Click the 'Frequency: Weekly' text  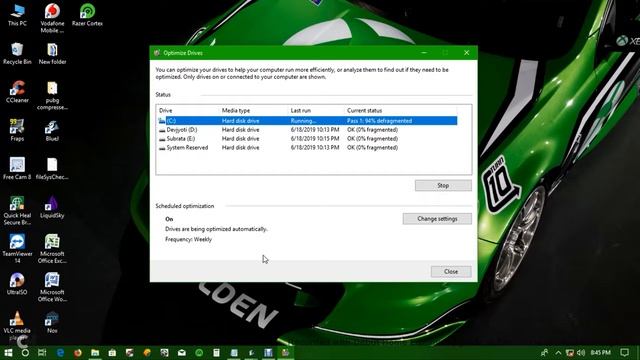click(188, 240)
